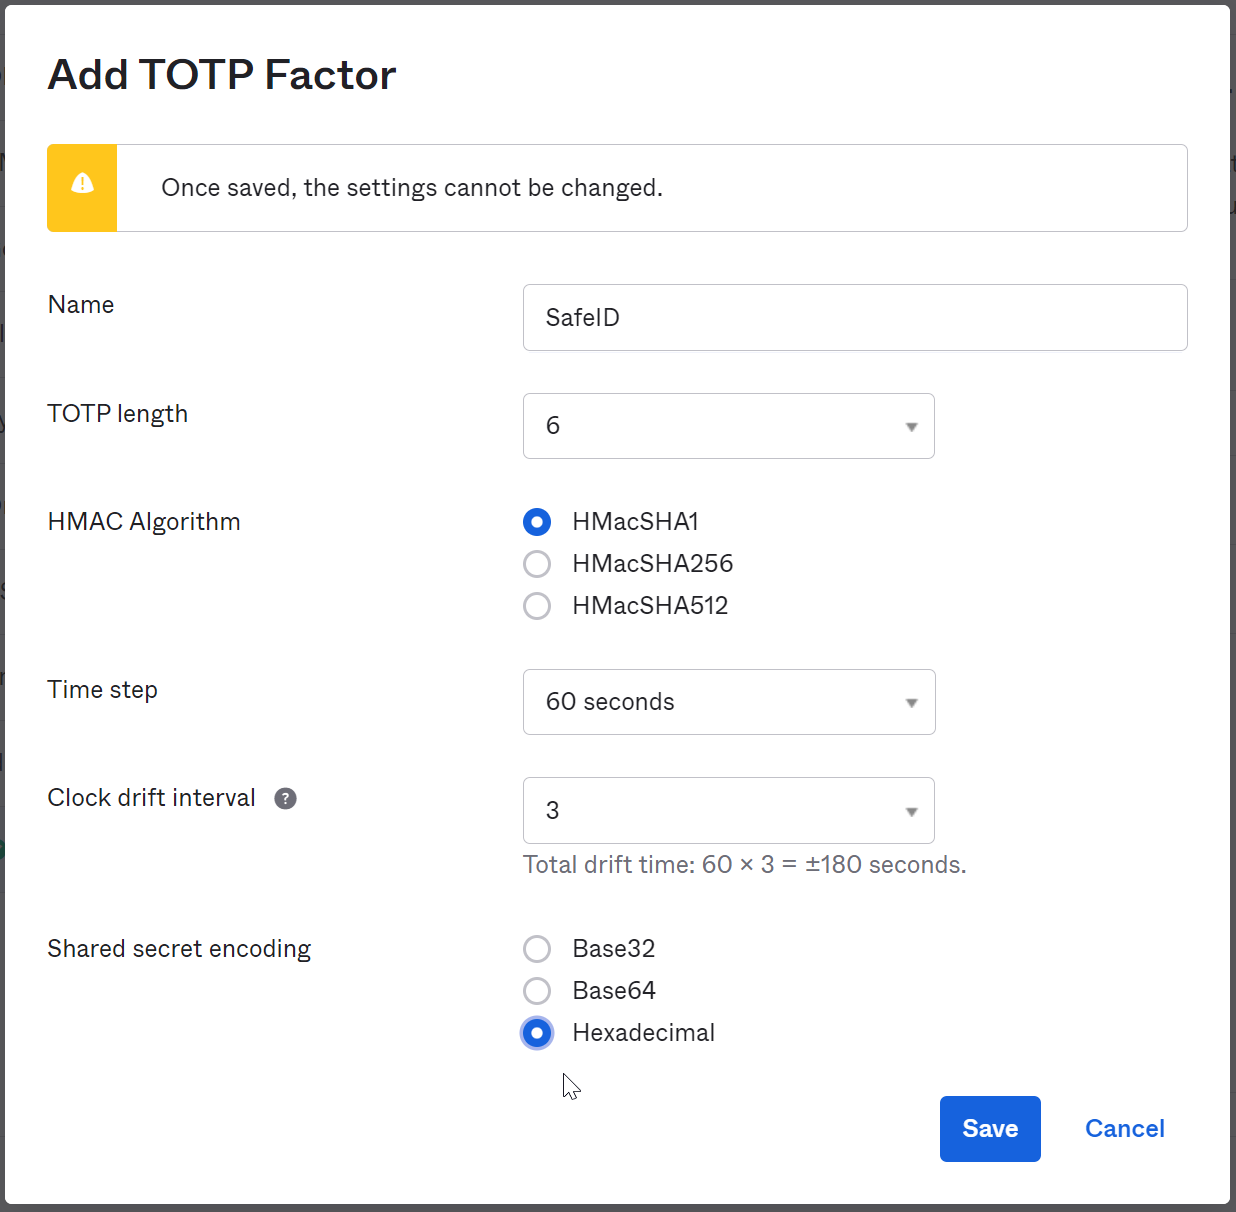Screen dimensions: 1236x1212
Task: Focus the Name input field
Action: click(x=854, y=318)
